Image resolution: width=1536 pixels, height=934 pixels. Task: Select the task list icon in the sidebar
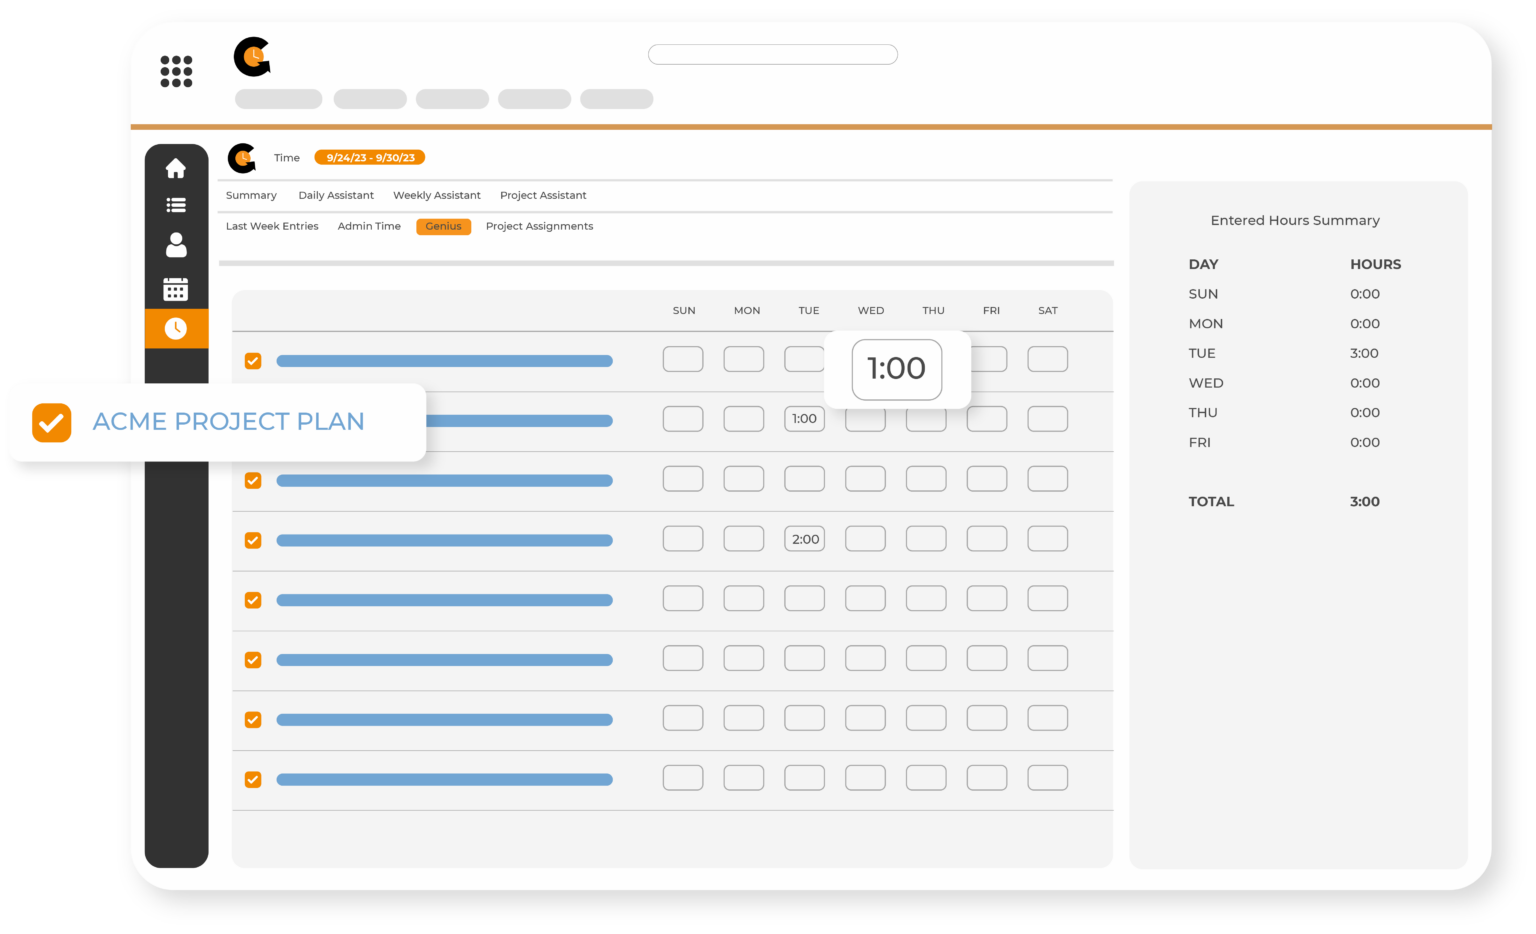click(176, 205)
